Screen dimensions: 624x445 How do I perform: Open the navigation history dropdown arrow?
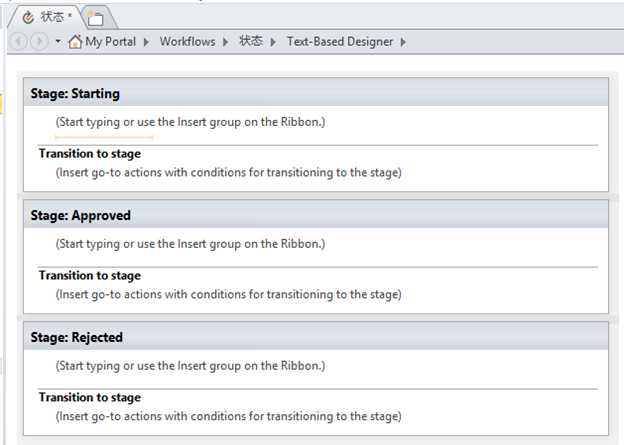(58, 41)
